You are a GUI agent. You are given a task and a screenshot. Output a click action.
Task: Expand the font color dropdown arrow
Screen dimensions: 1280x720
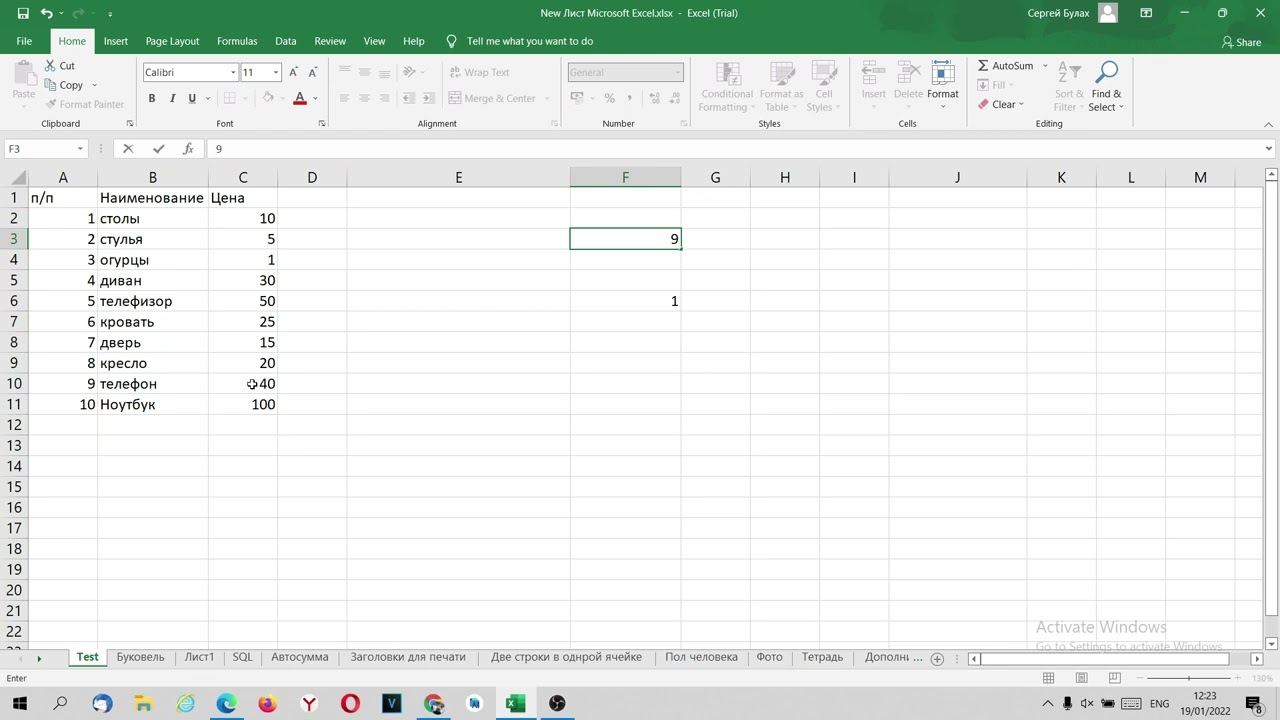click(x=315, y=98)
